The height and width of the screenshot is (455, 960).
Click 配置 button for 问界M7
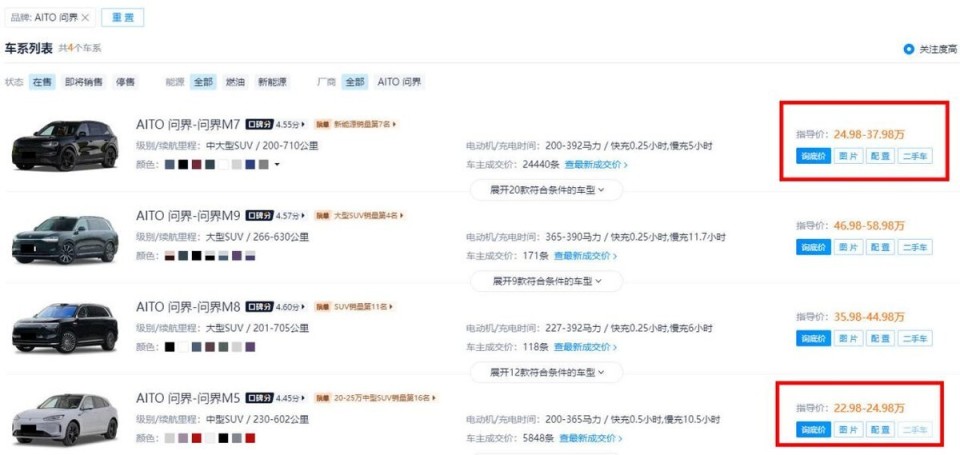880,156
